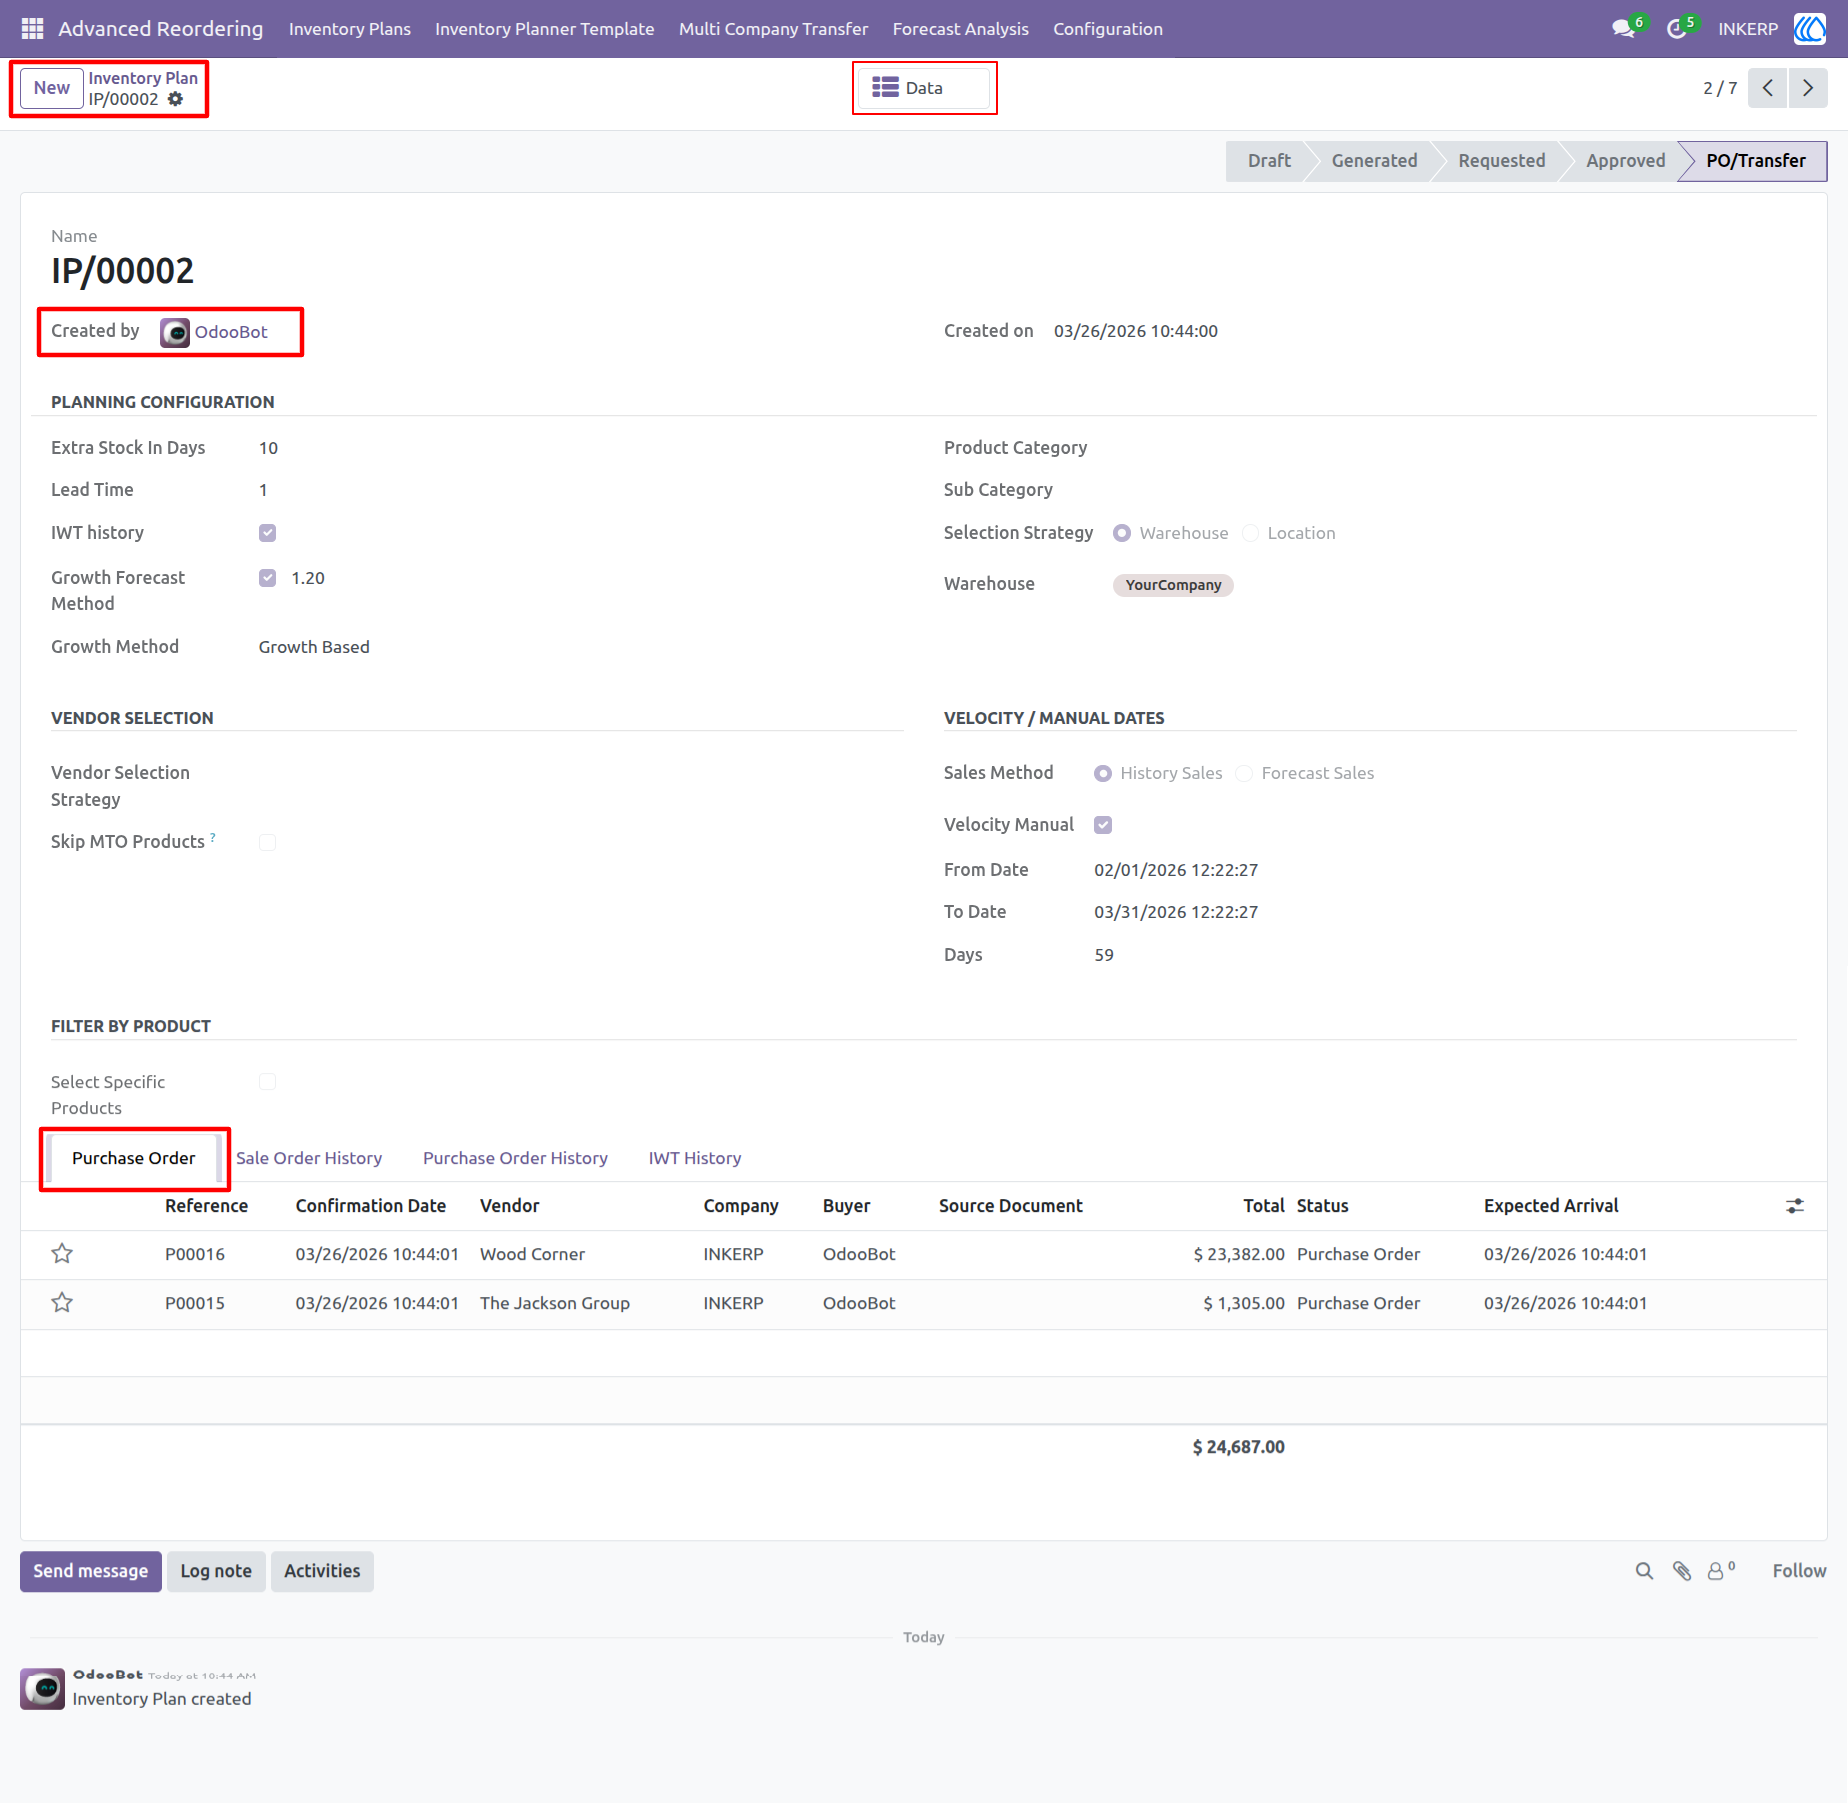
Task: Switch to the Purchase Order History tab
Action: [515, 1158]
